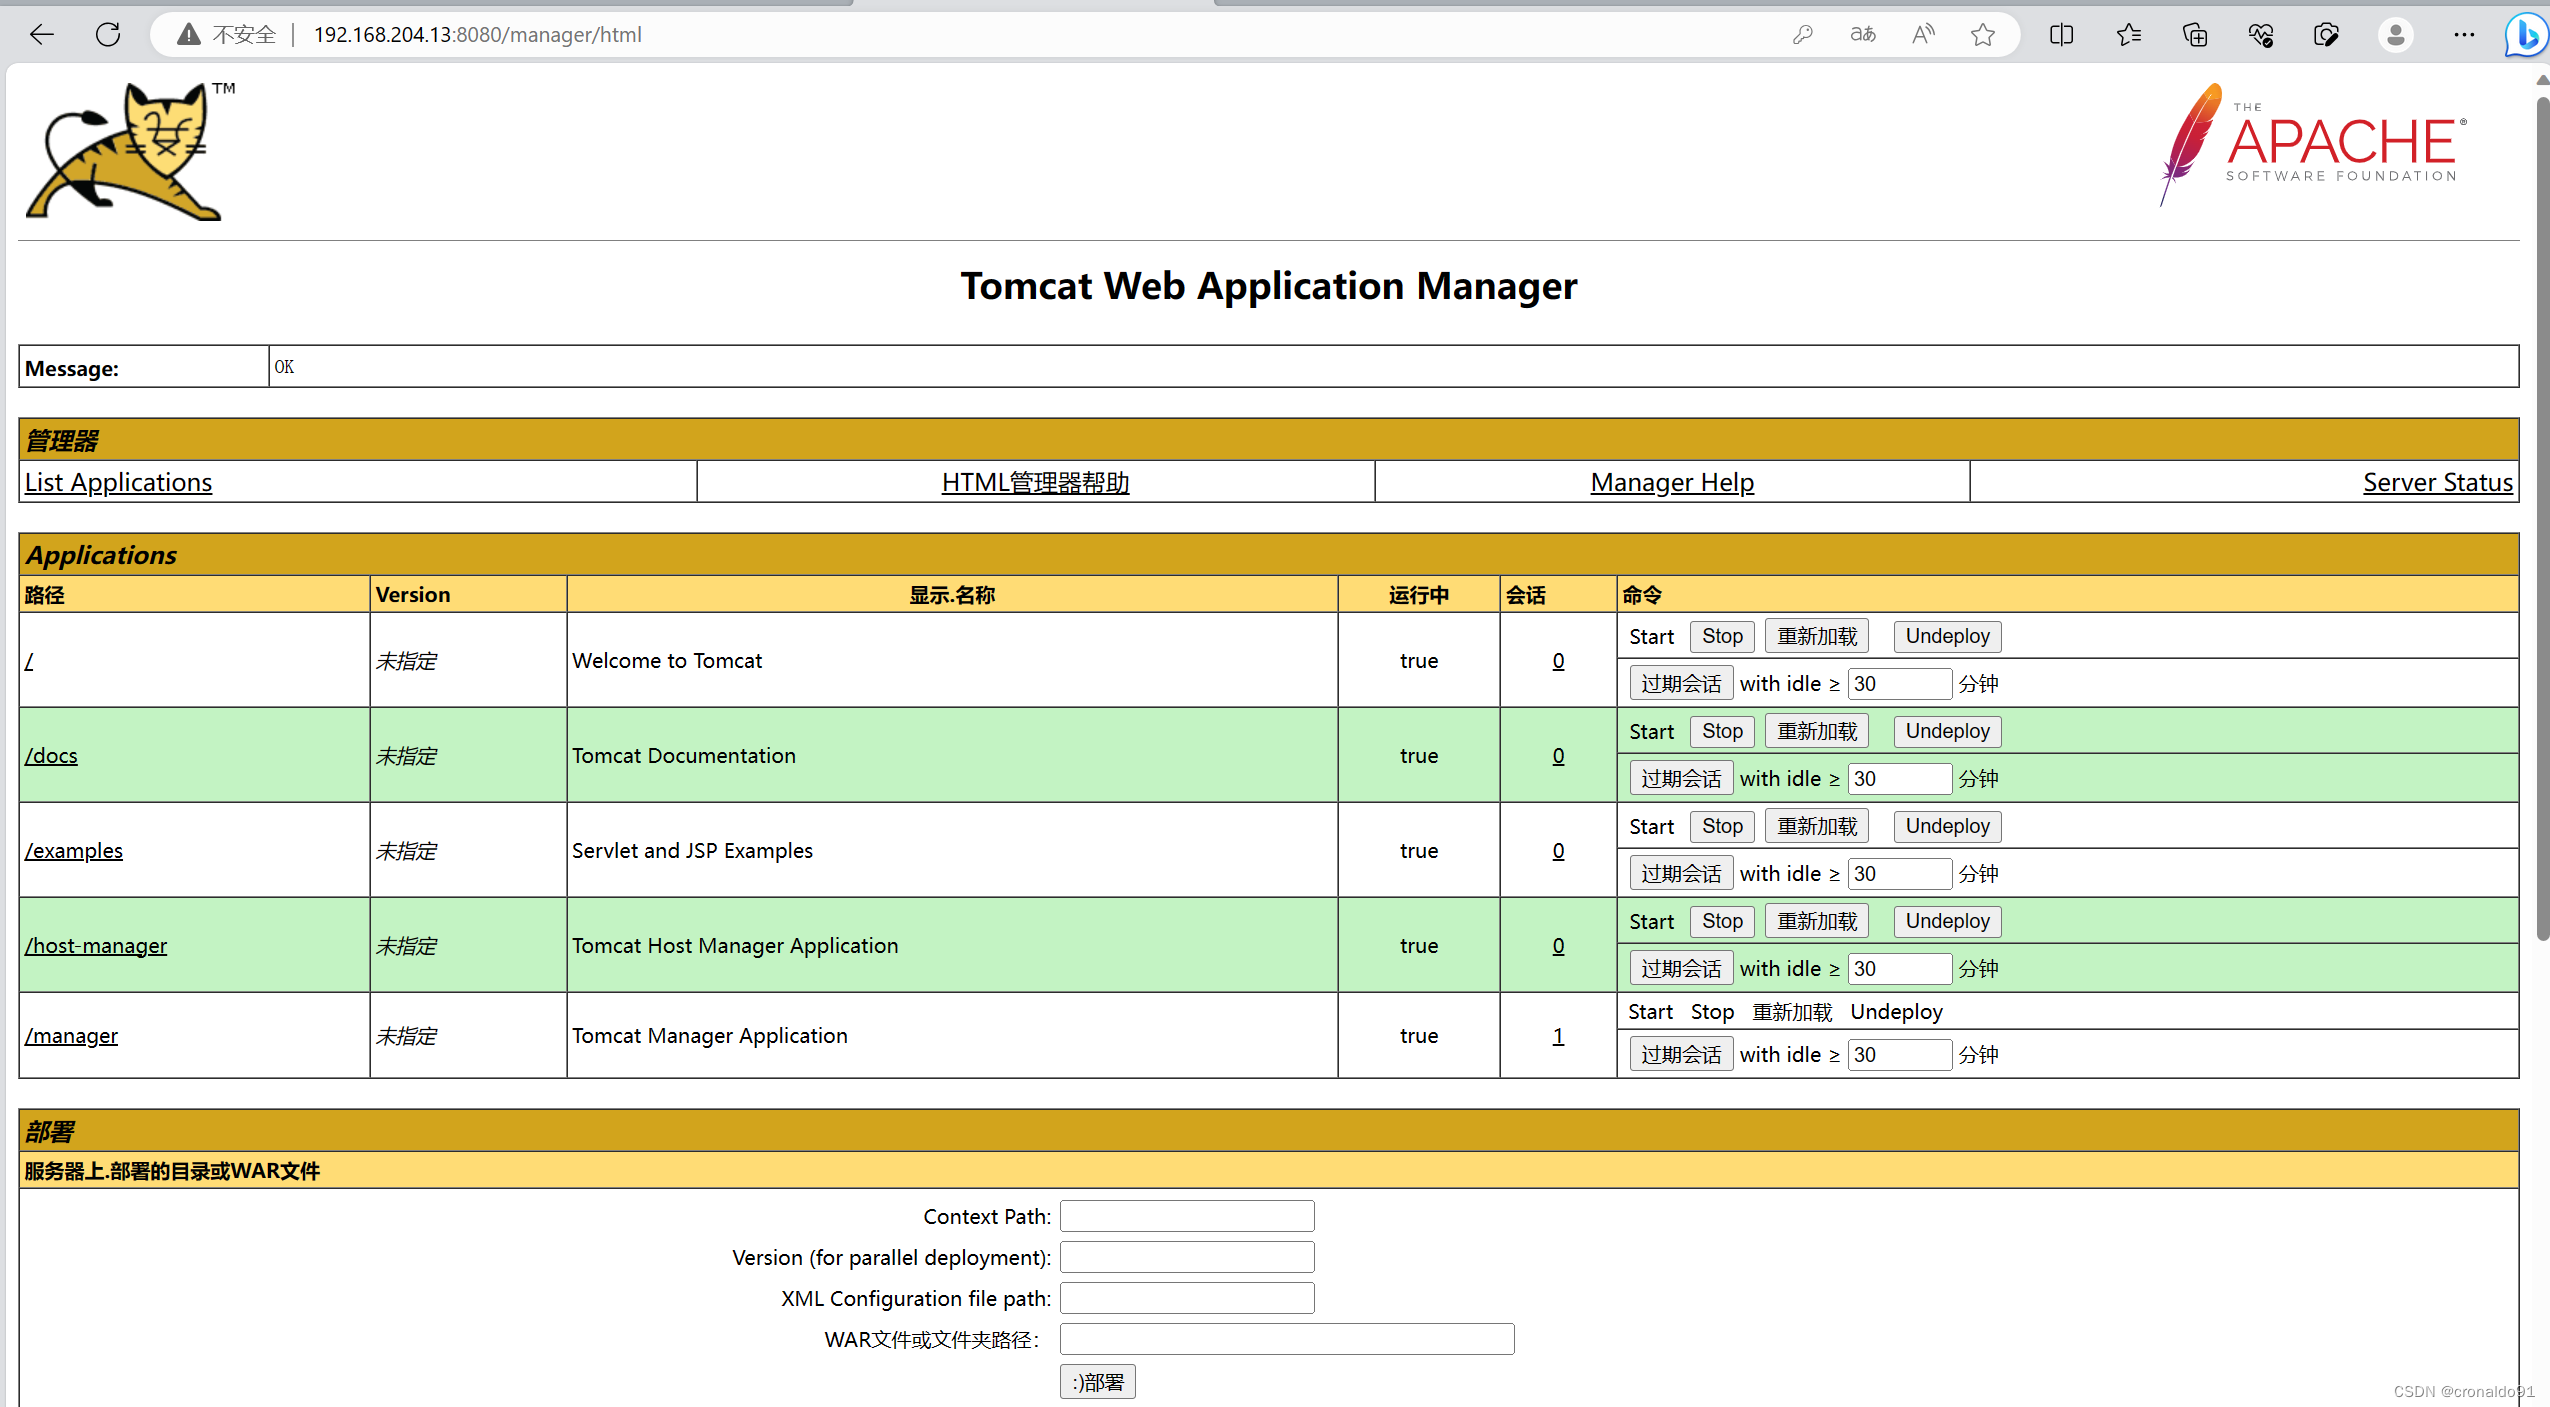Open the saved passwords key icon

[1803, 35]
